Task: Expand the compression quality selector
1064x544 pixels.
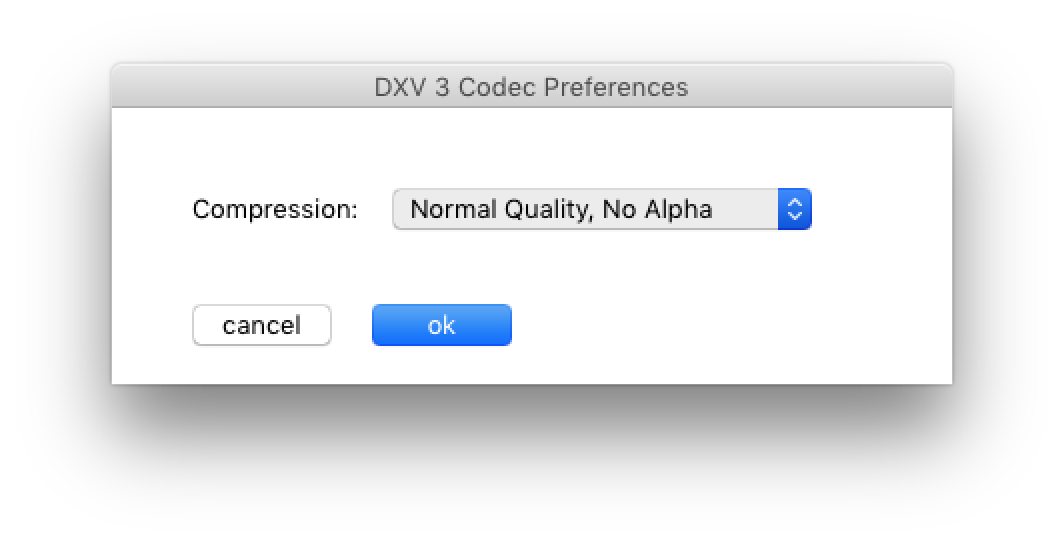Action: click(x=601, y=209)
